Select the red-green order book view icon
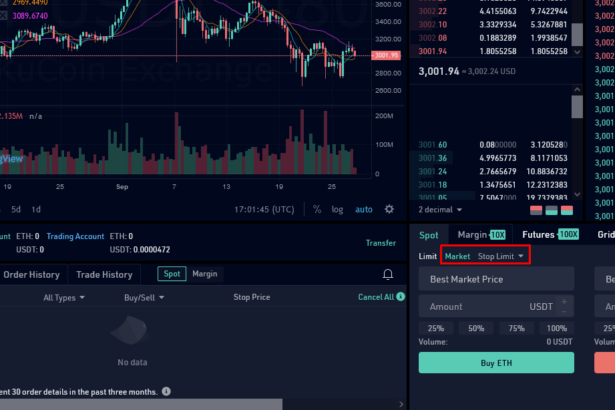 [x=567, y=210]
